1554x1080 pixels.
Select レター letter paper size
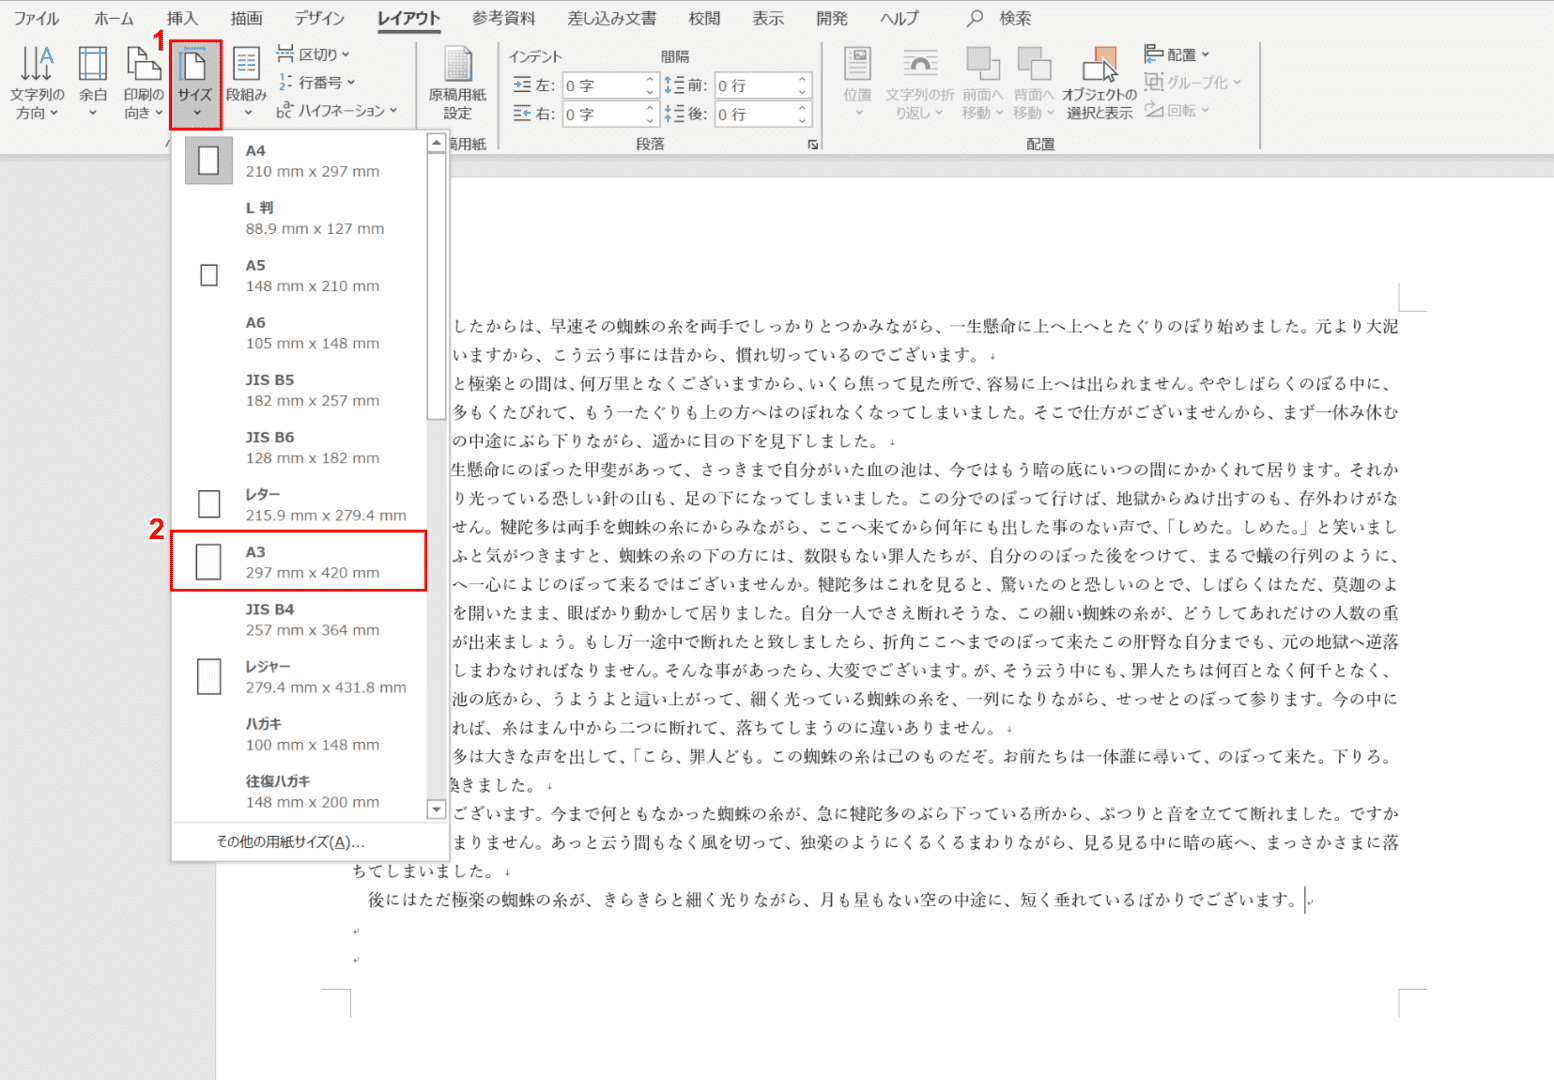point(299,505)
